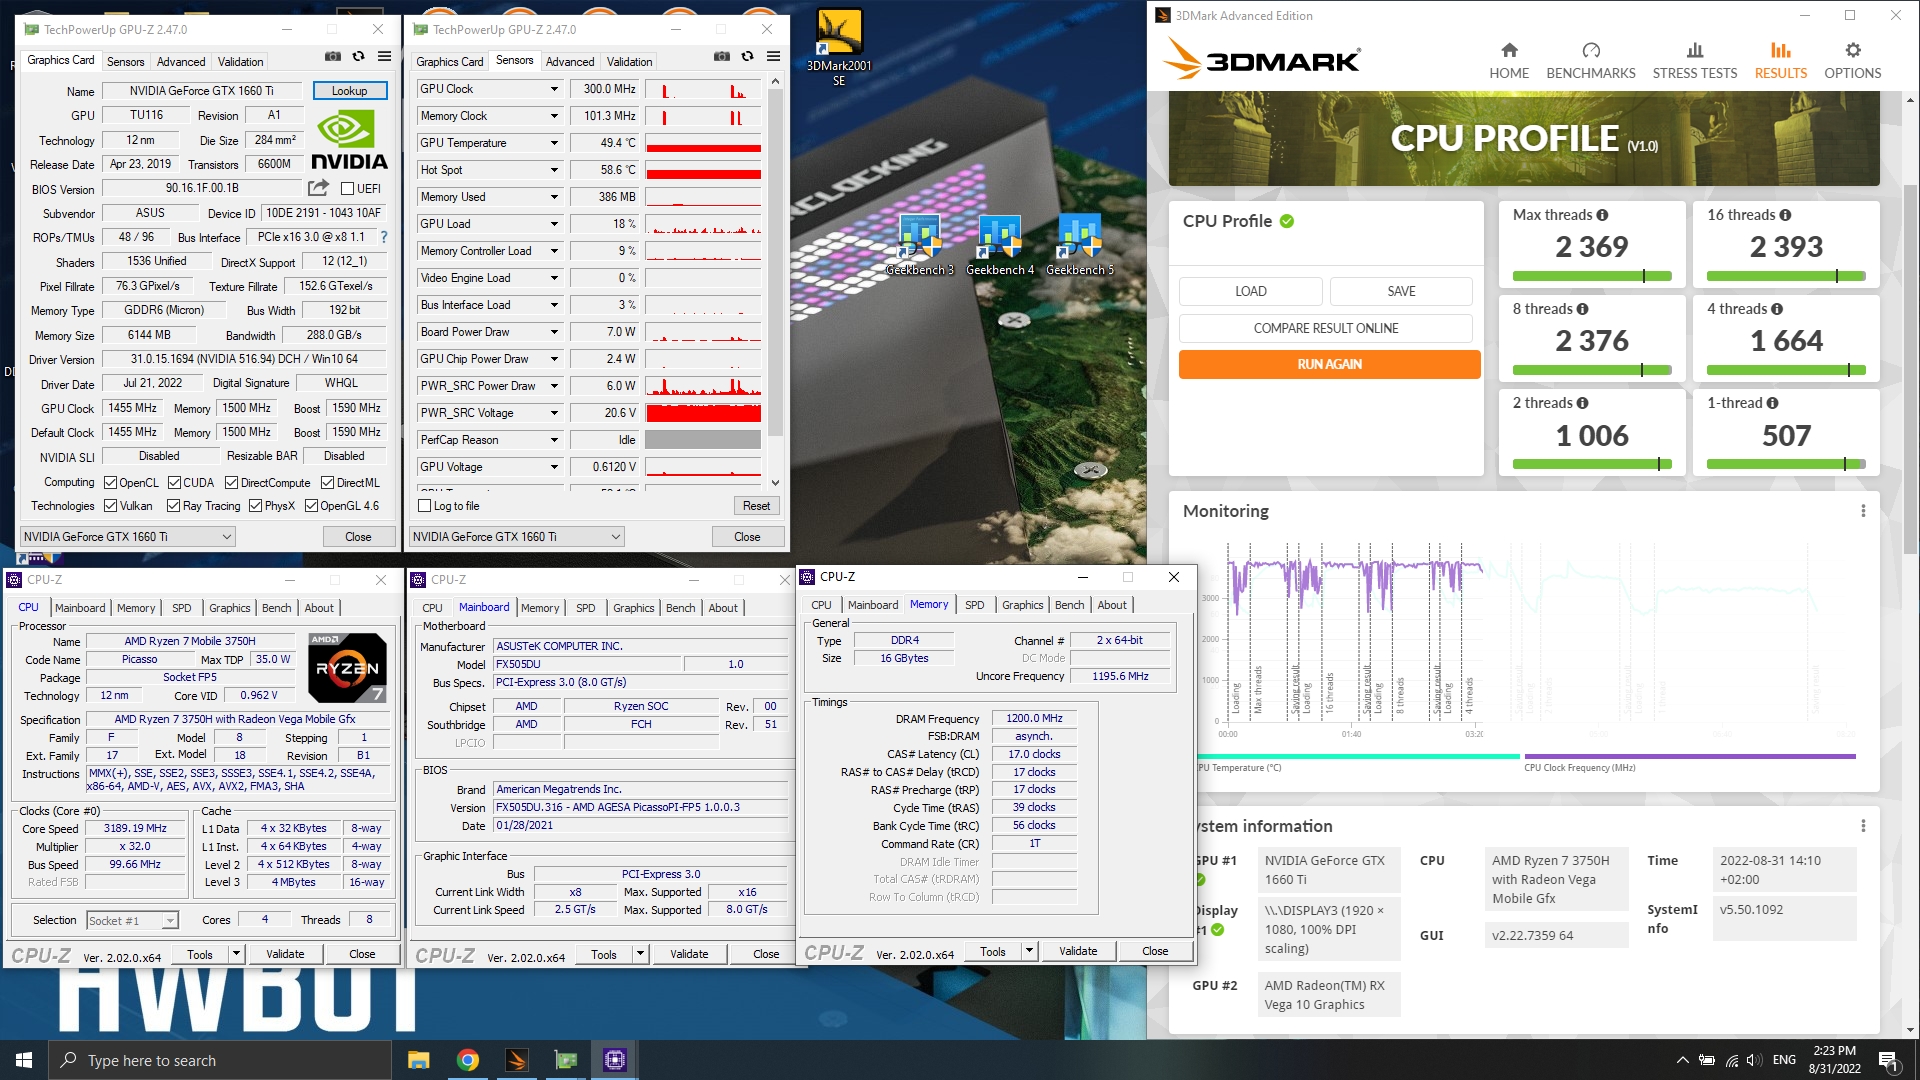Click the 3DMark SAVE button
Screen dimensions: 1920x1080
click(1401, 291)
